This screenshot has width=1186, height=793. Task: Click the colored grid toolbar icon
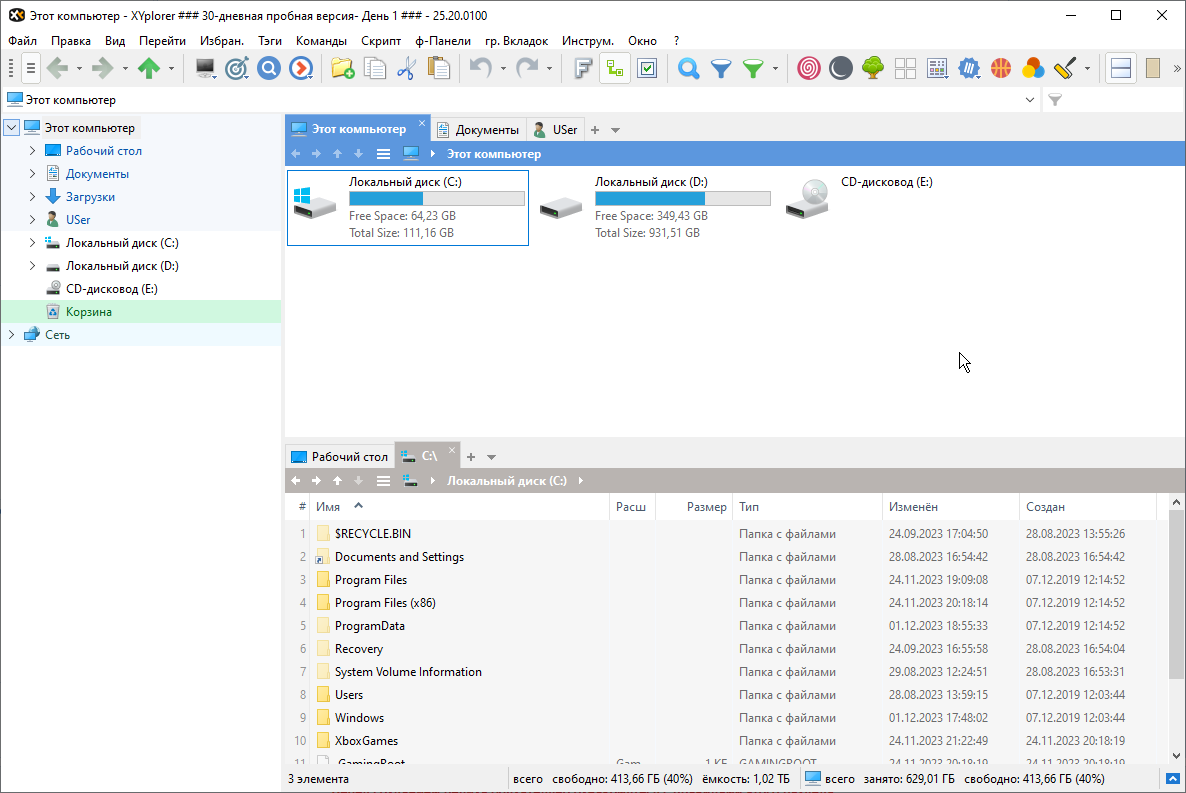[x=937, y=68]
